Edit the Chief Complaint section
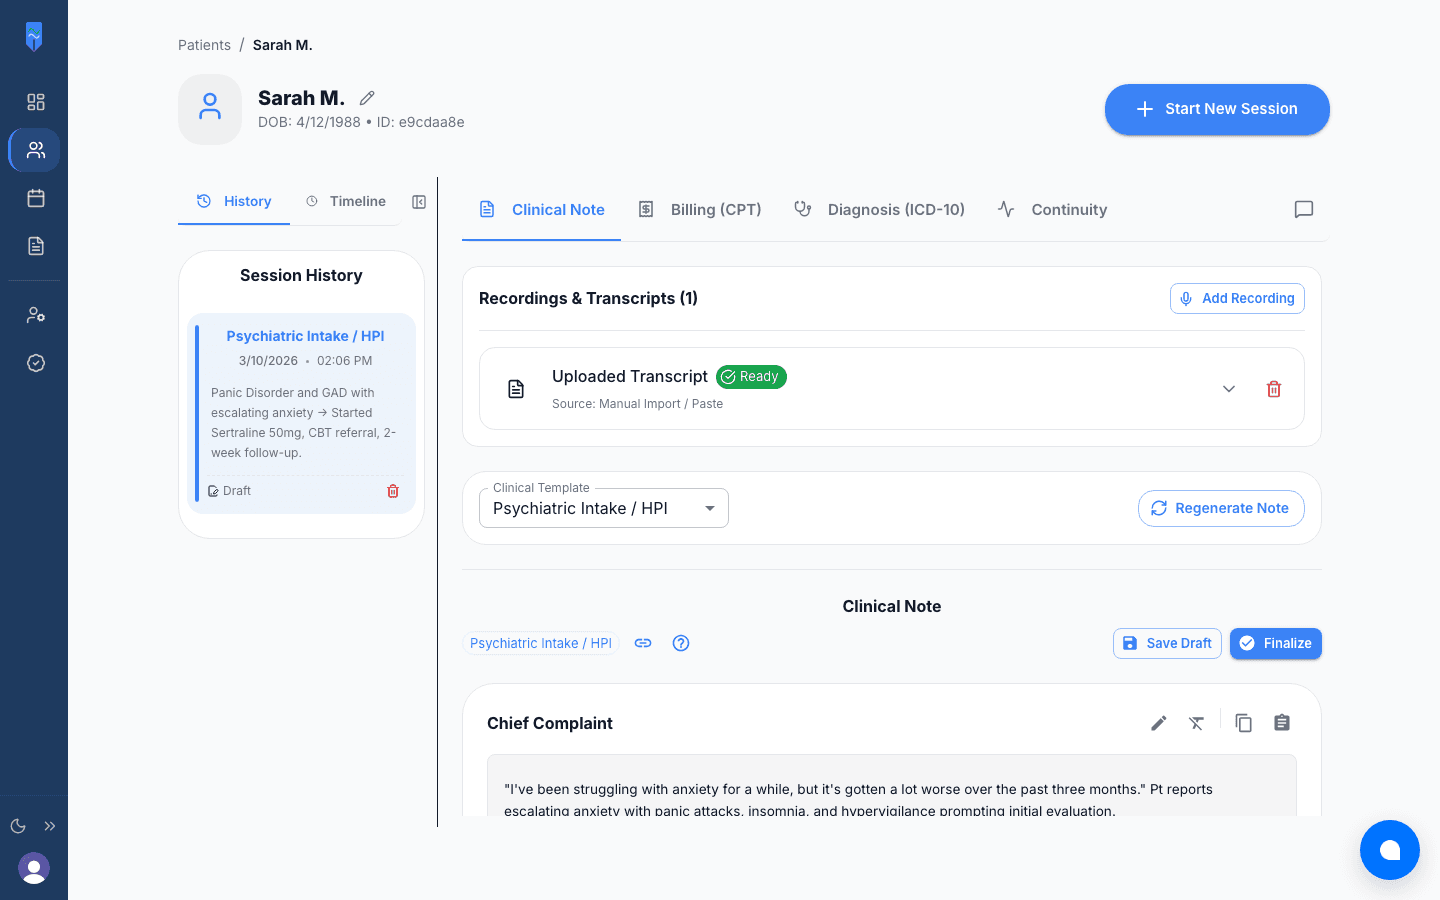The image size is (1440, 900). point(1159,723)
